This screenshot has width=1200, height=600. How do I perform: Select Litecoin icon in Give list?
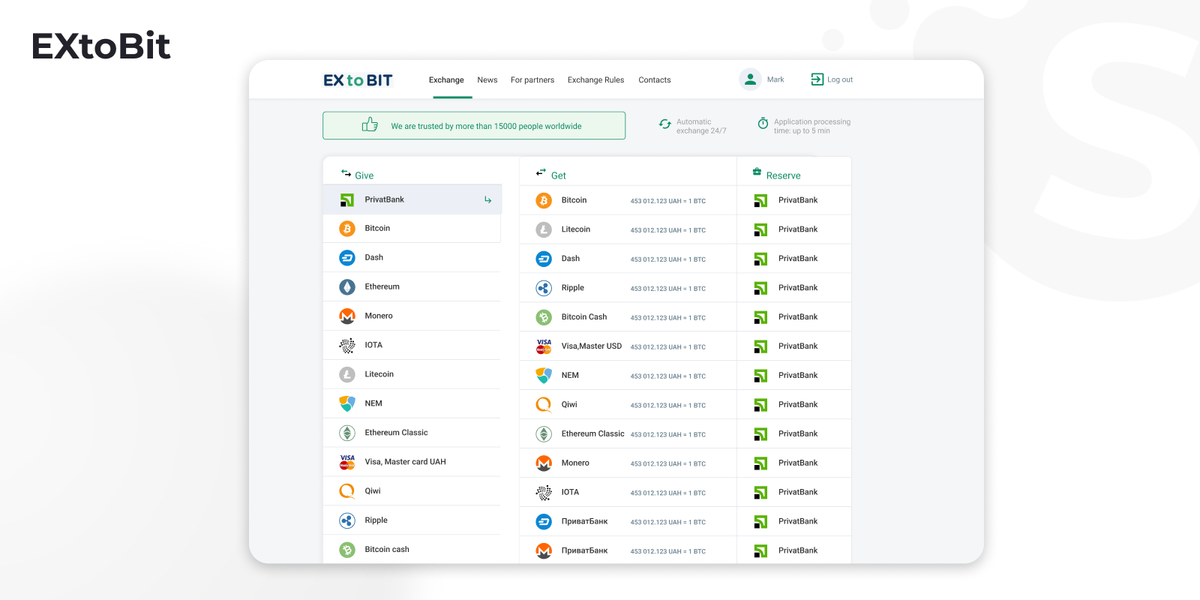347,374
